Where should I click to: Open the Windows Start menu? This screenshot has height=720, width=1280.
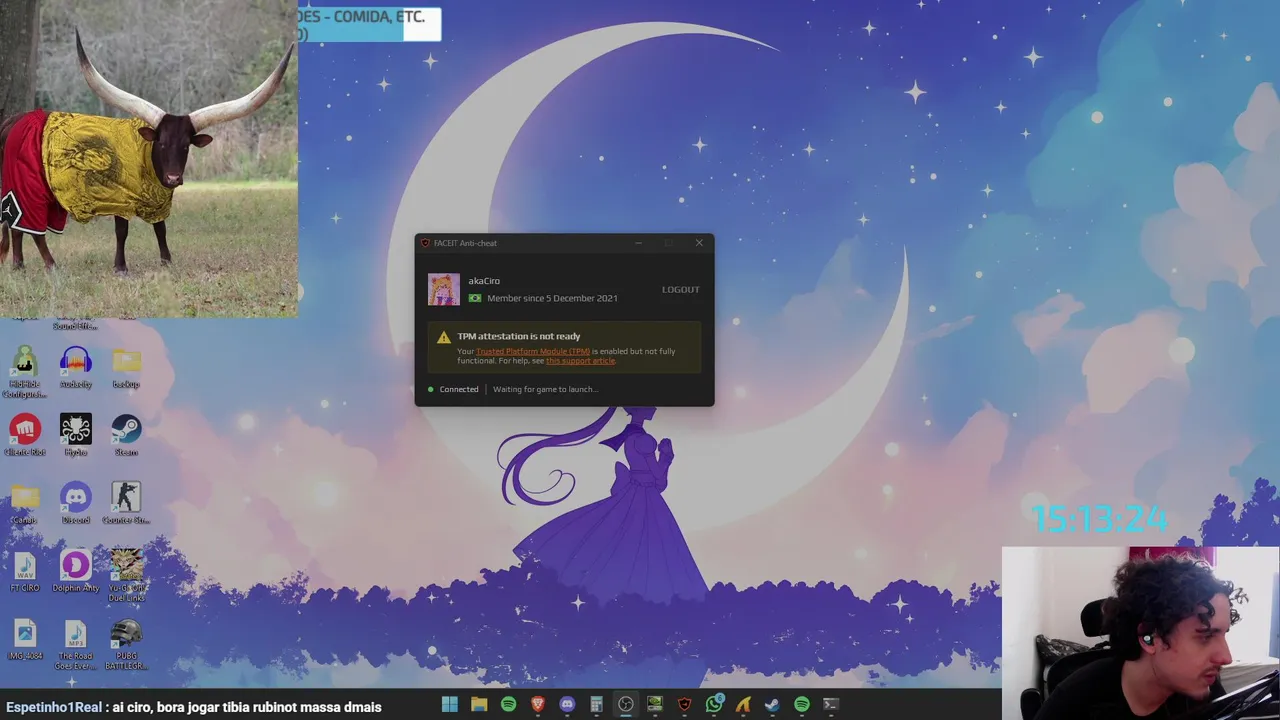click(450, 705)
